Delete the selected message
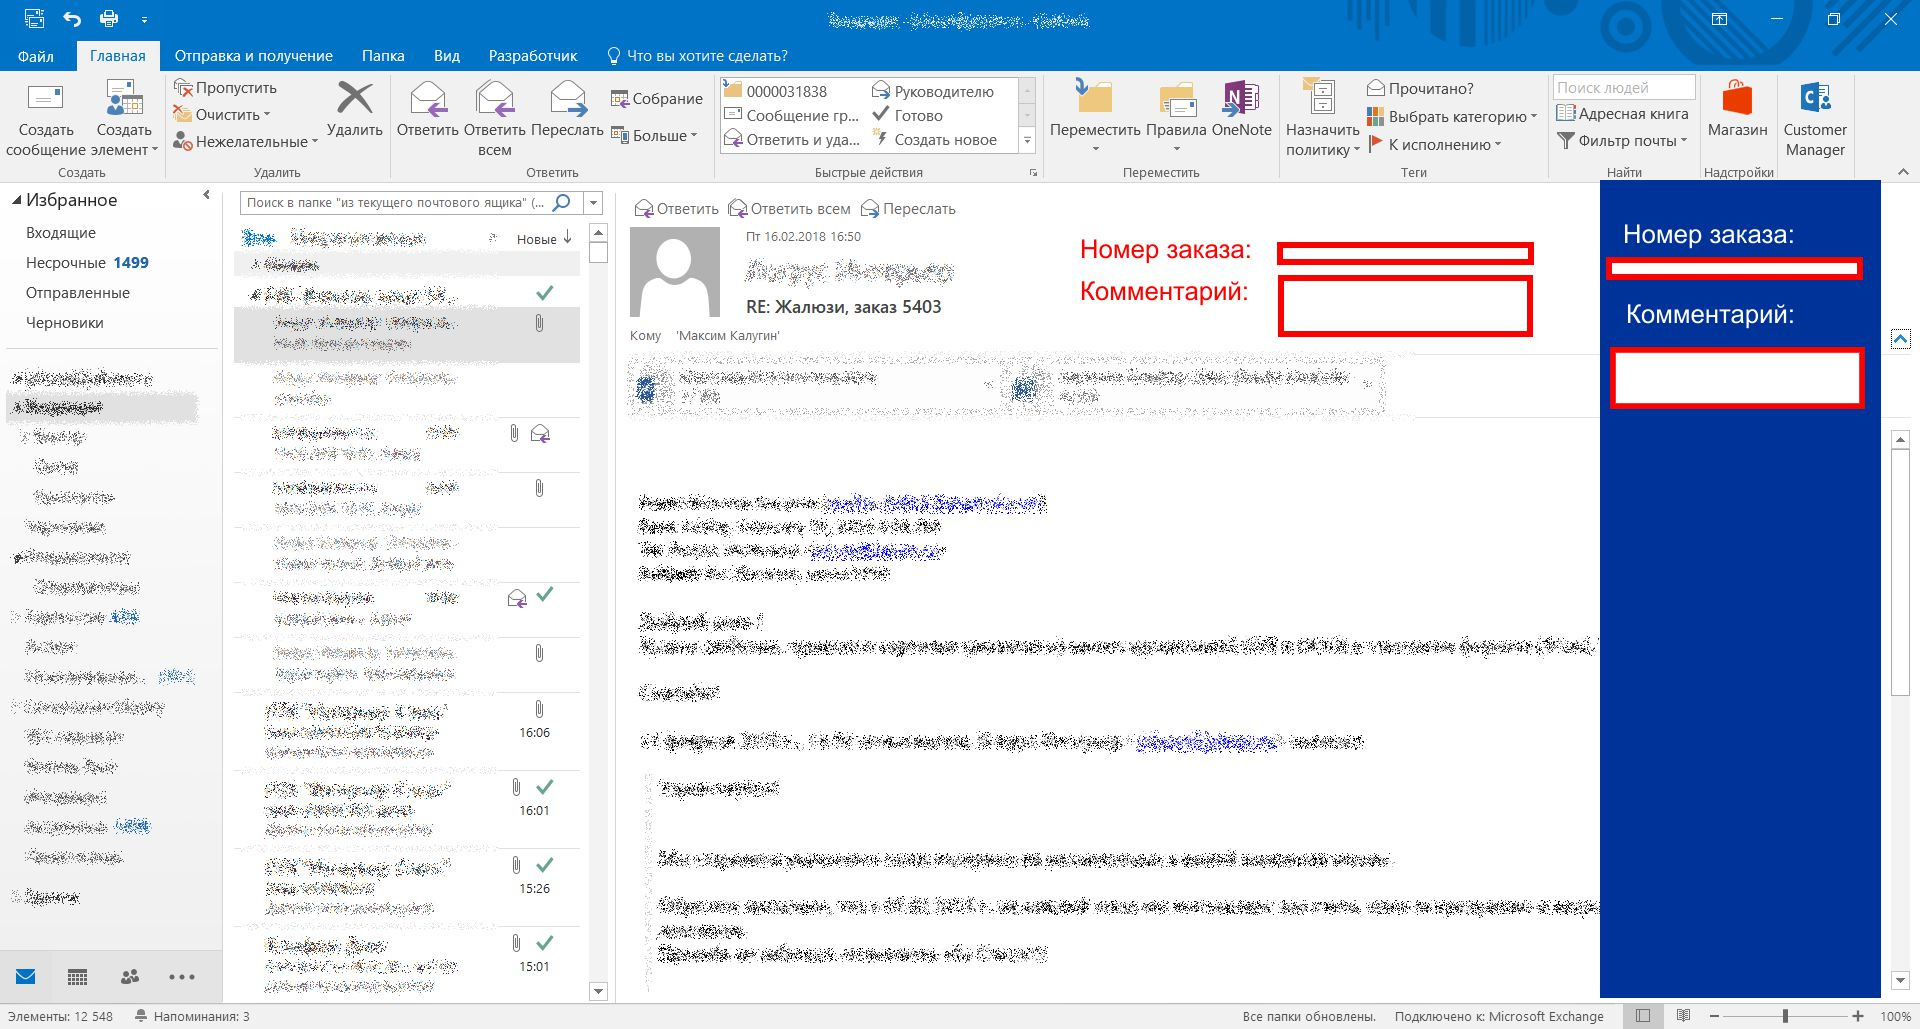This screenshot has width=1920, height=1029. [x=354, y=110]
